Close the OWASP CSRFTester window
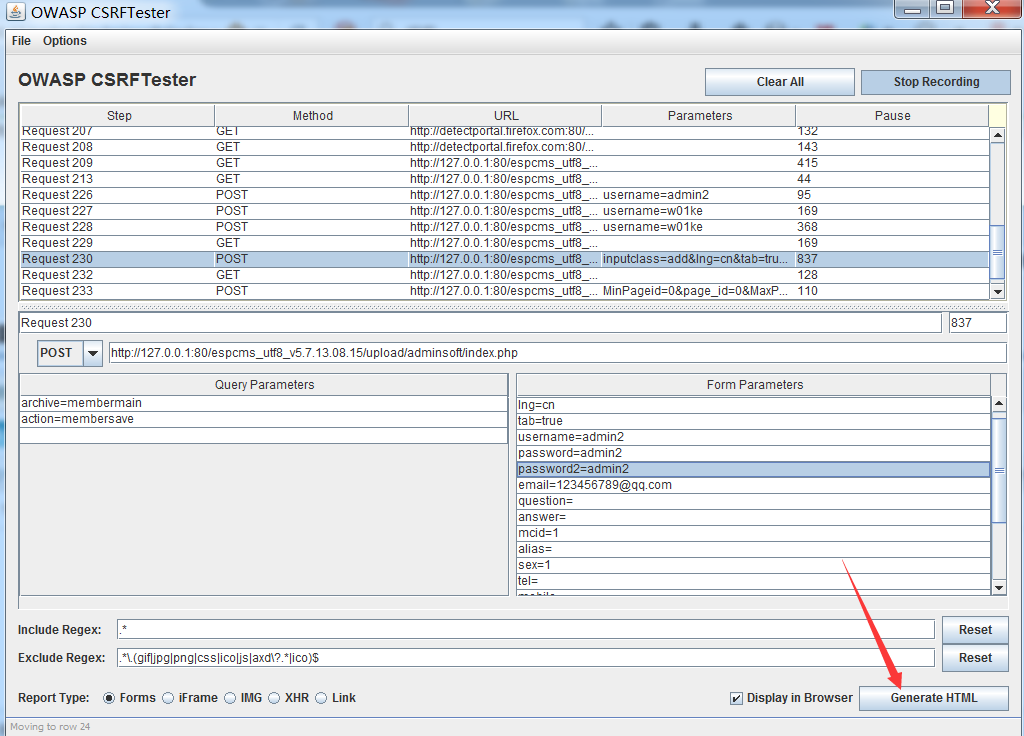Screen dimensions: 1024x736 [992, 8]
